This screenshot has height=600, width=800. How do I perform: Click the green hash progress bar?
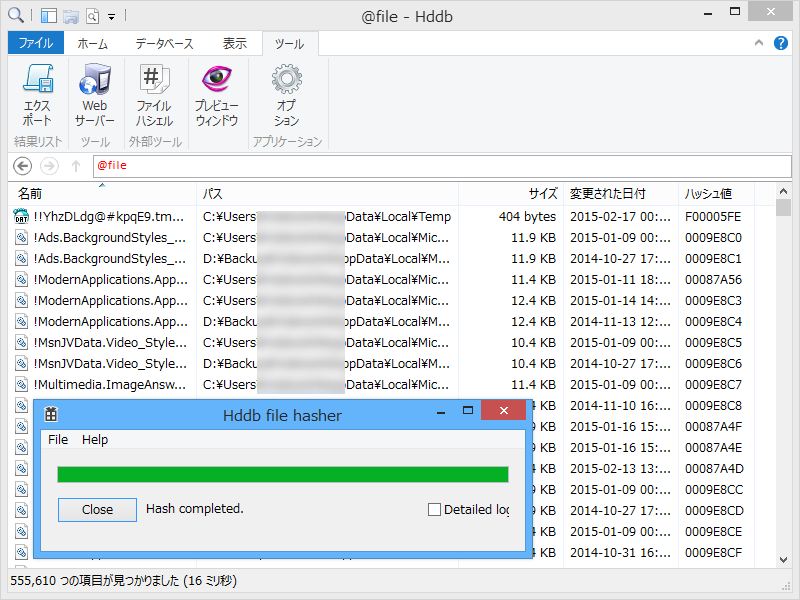coord(283,474)
